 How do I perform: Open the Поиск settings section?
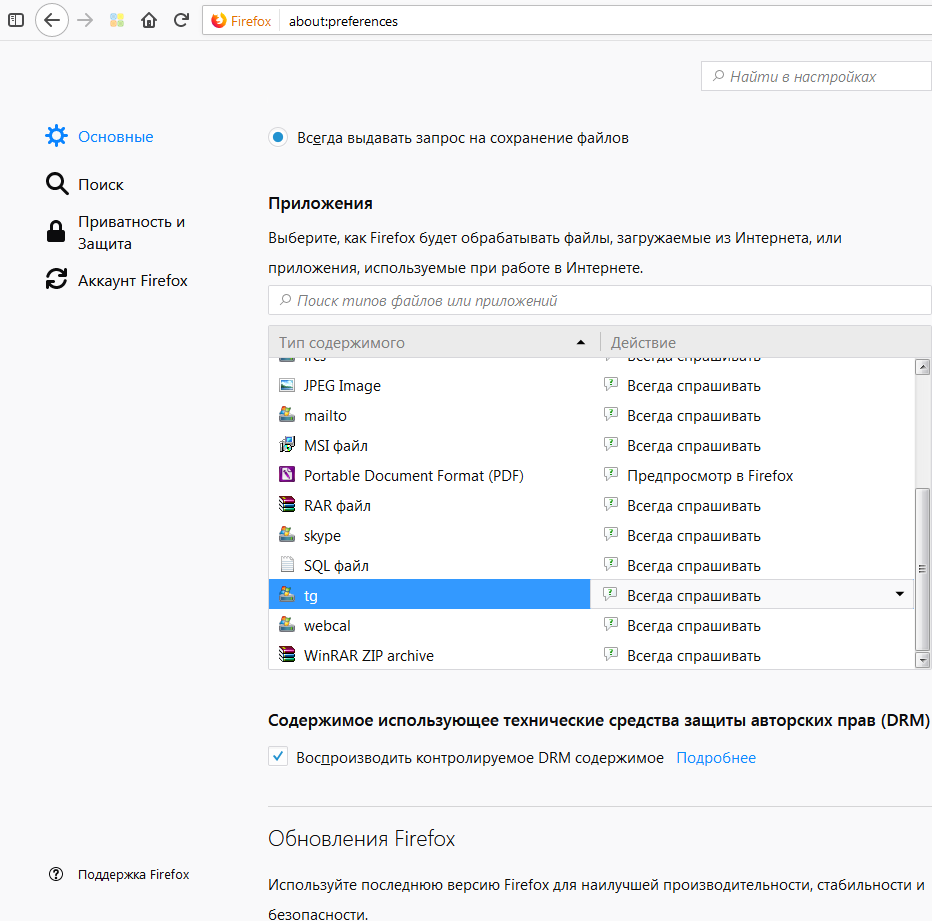coord(100,184)
